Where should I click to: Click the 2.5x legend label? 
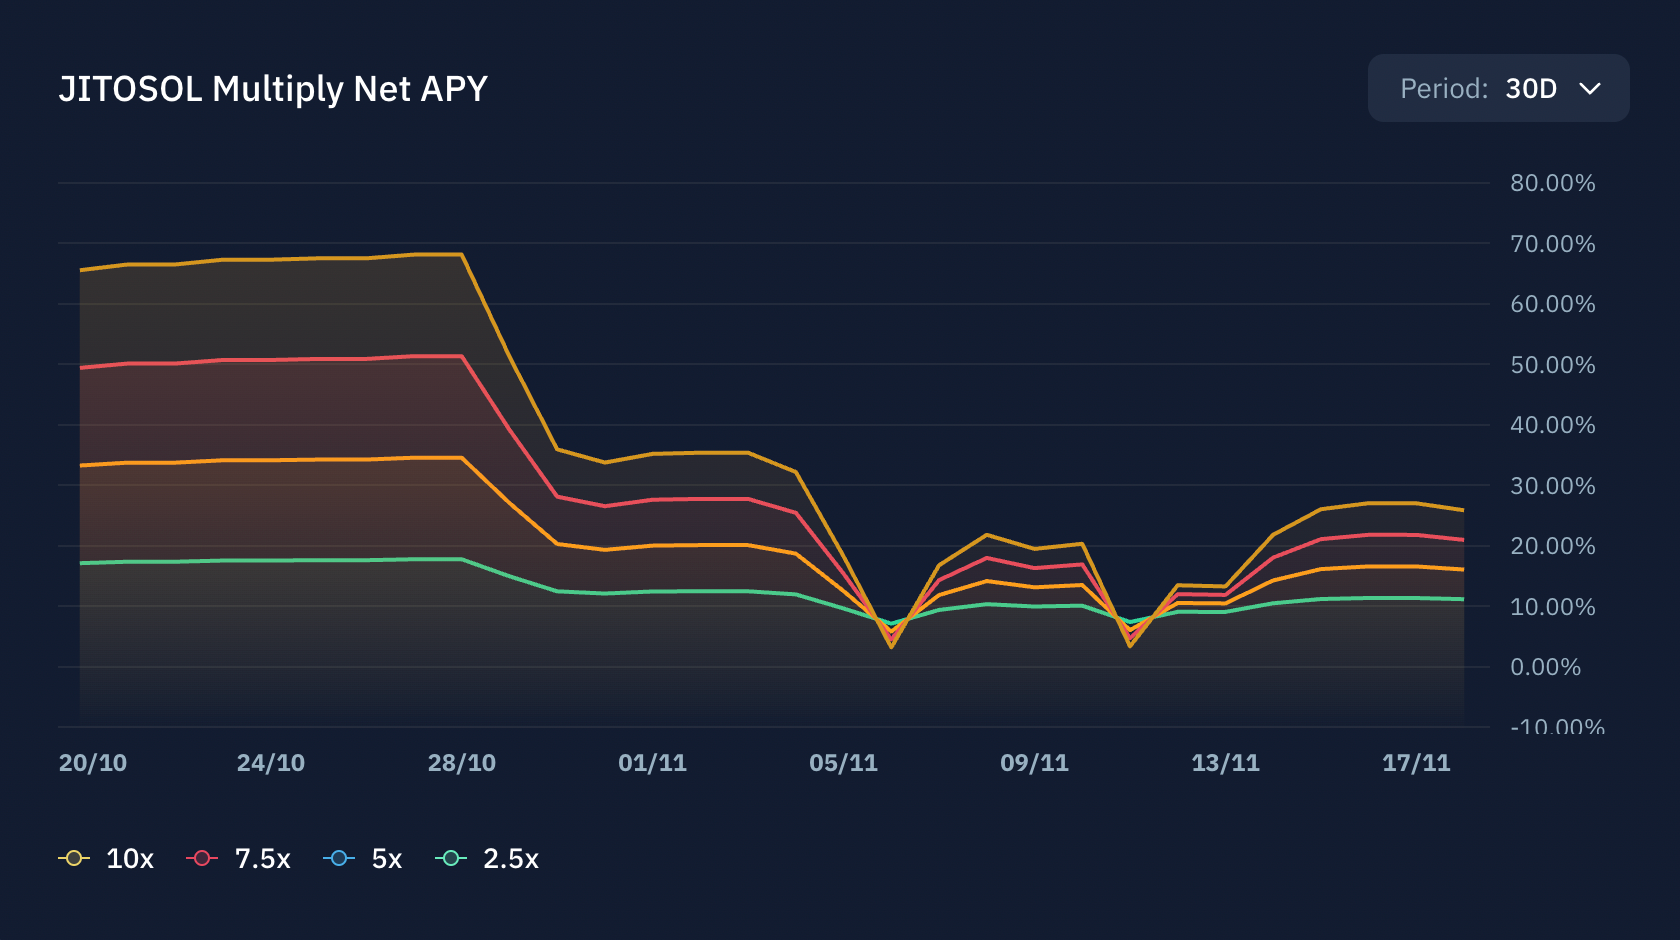click(511, 859)
